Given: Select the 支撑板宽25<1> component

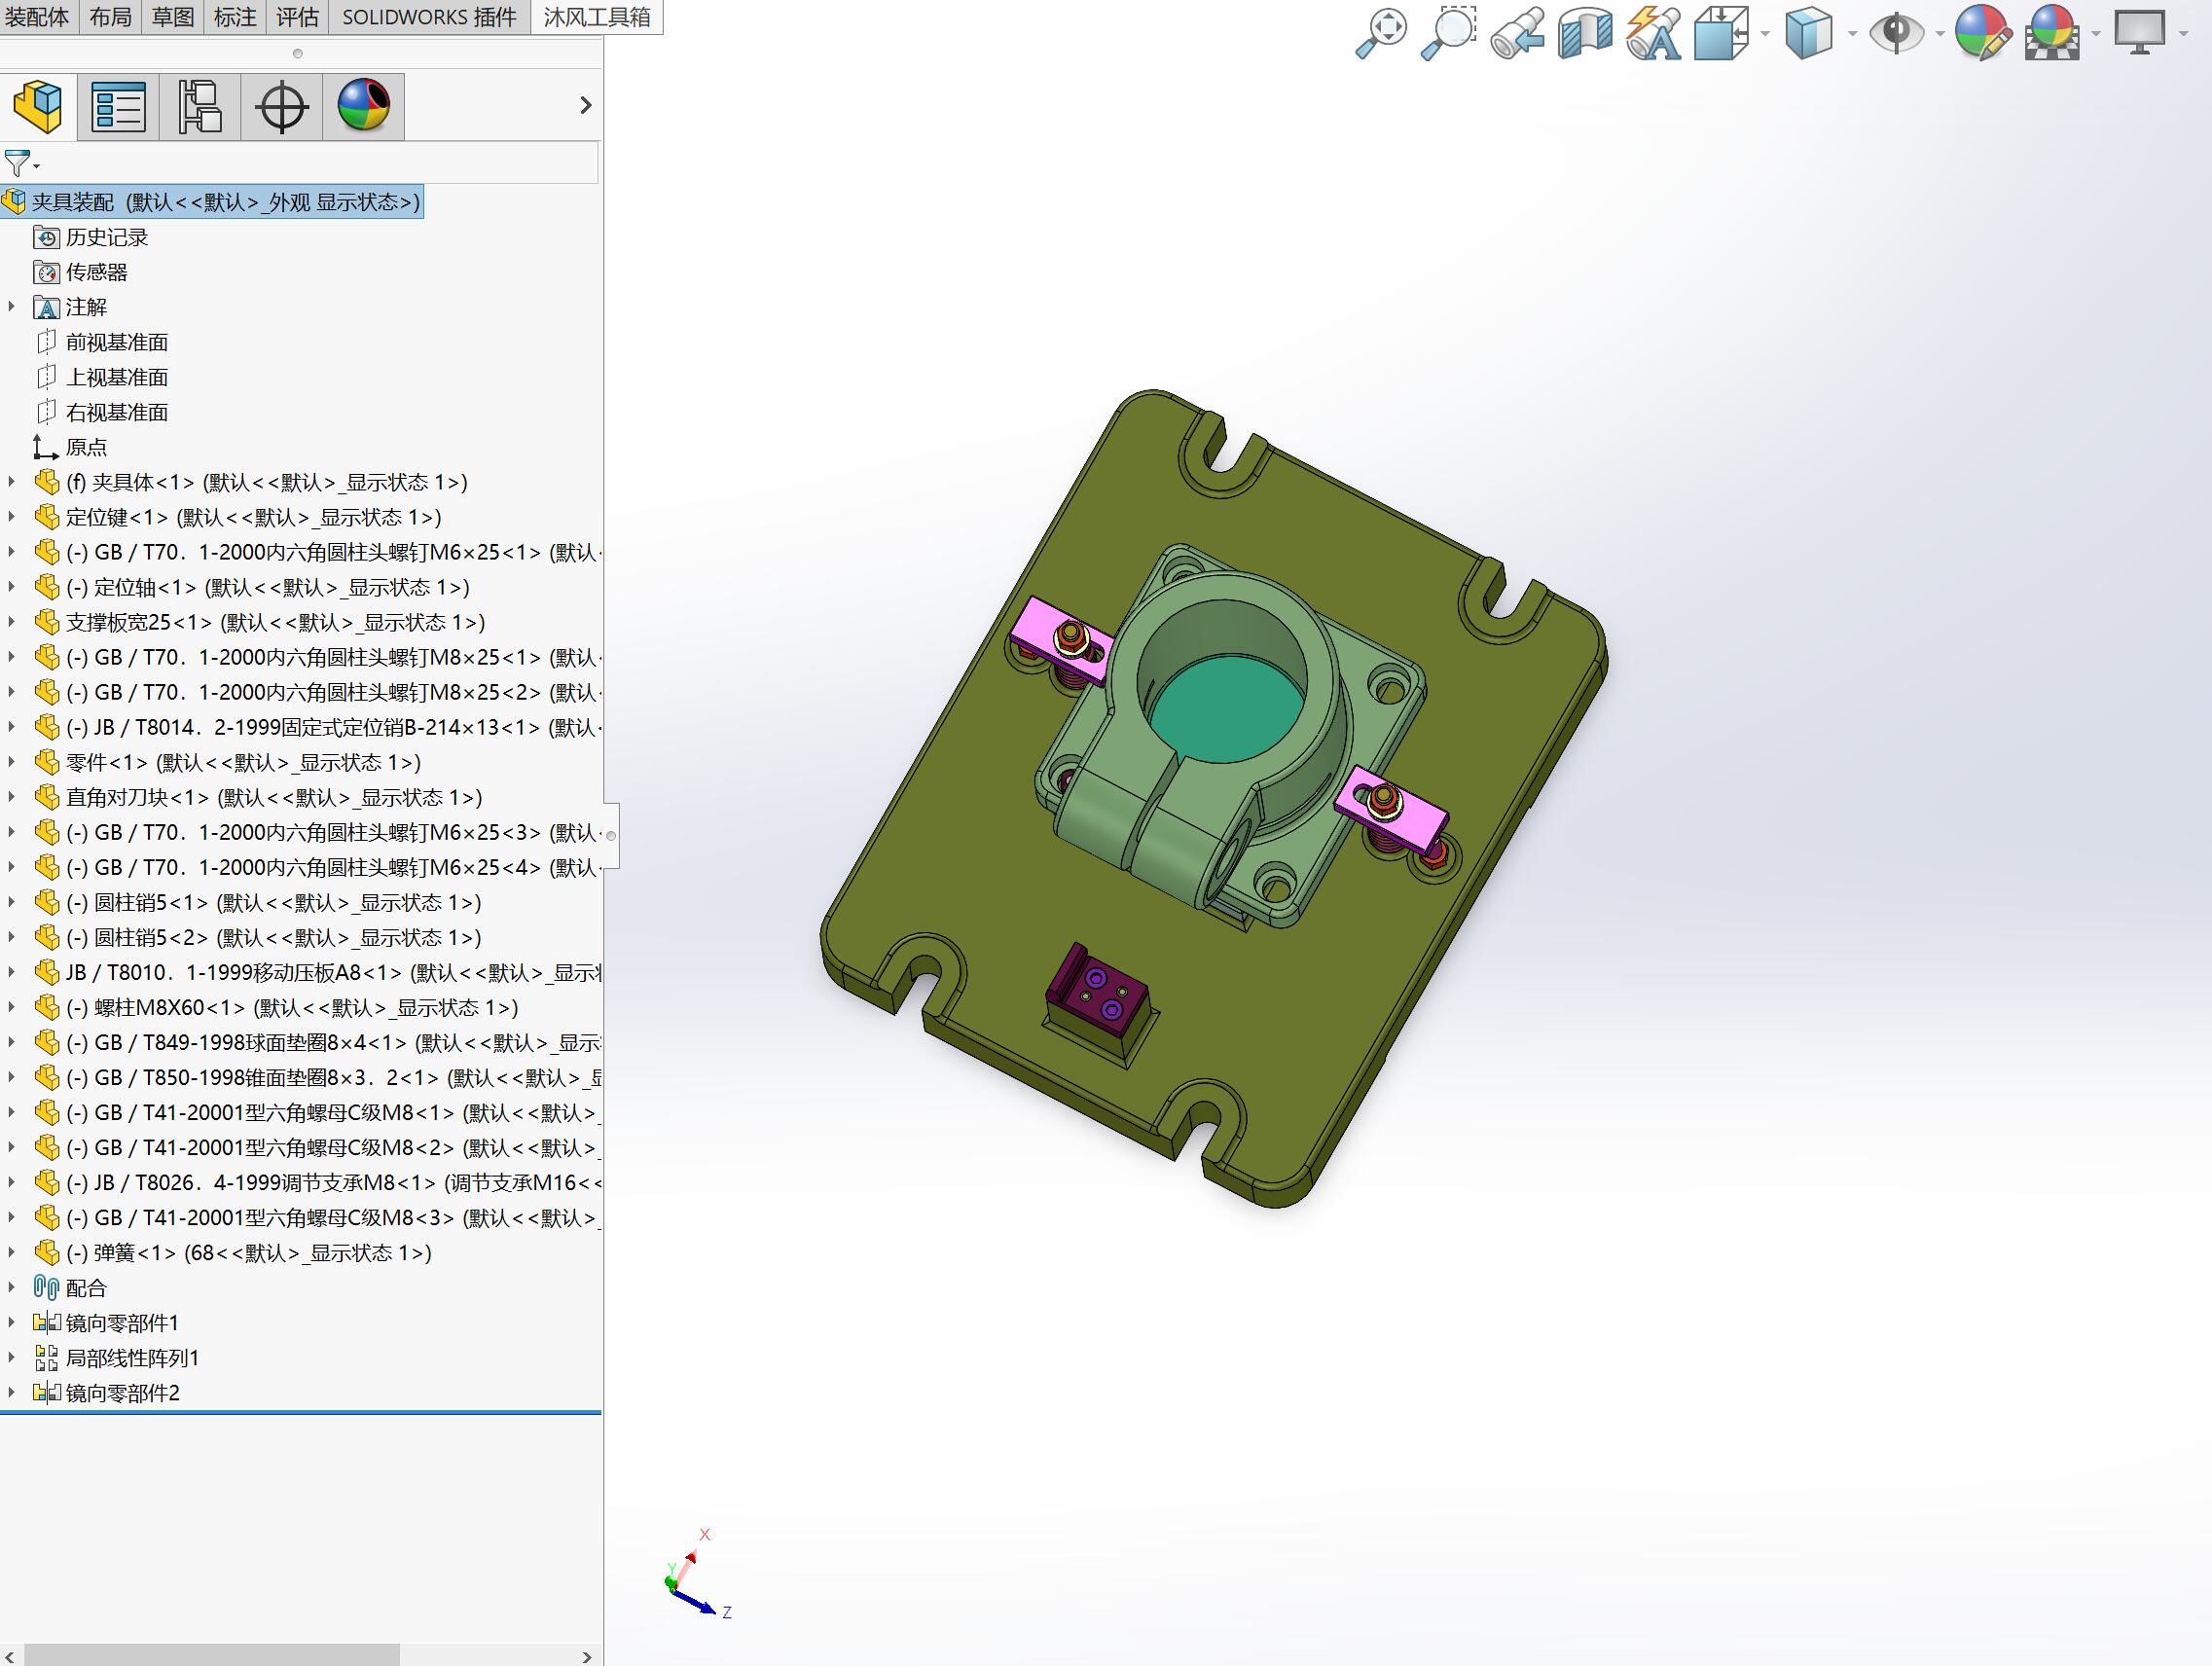Looking at the screenshot, I should click(x=260, y=622).
